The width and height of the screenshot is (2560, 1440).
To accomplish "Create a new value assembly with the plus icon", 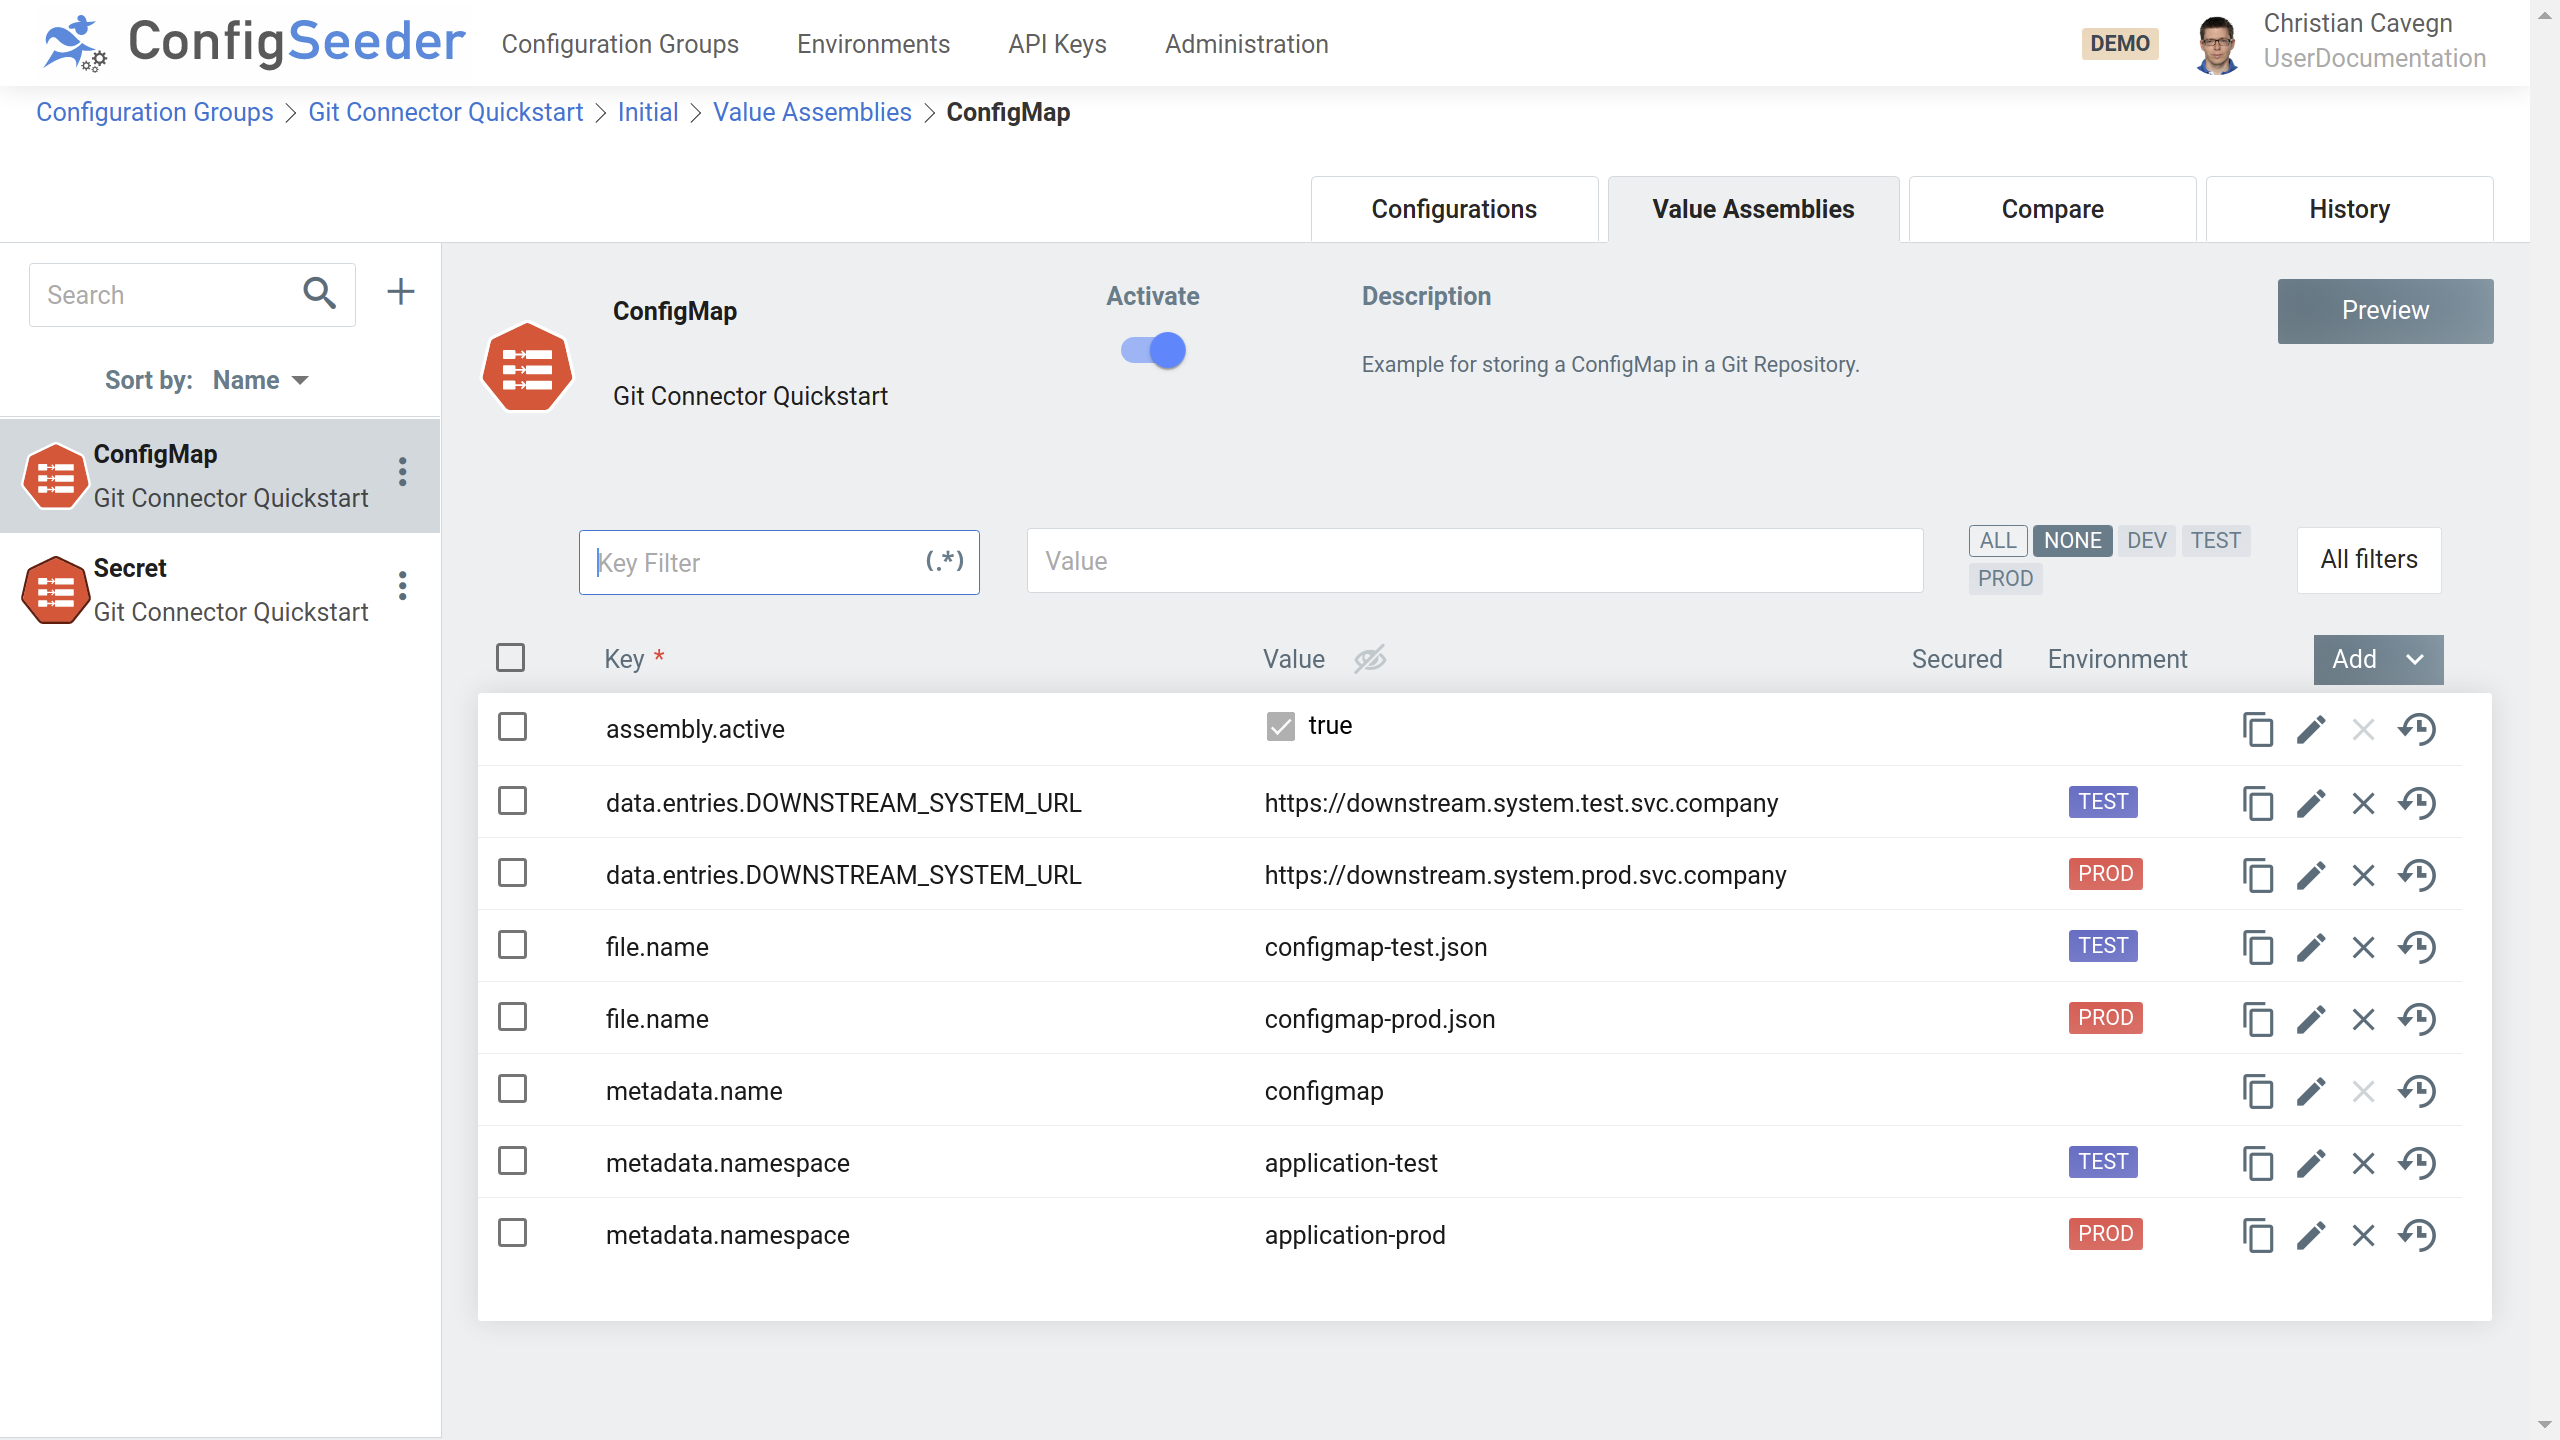I will tap(400, 291).
